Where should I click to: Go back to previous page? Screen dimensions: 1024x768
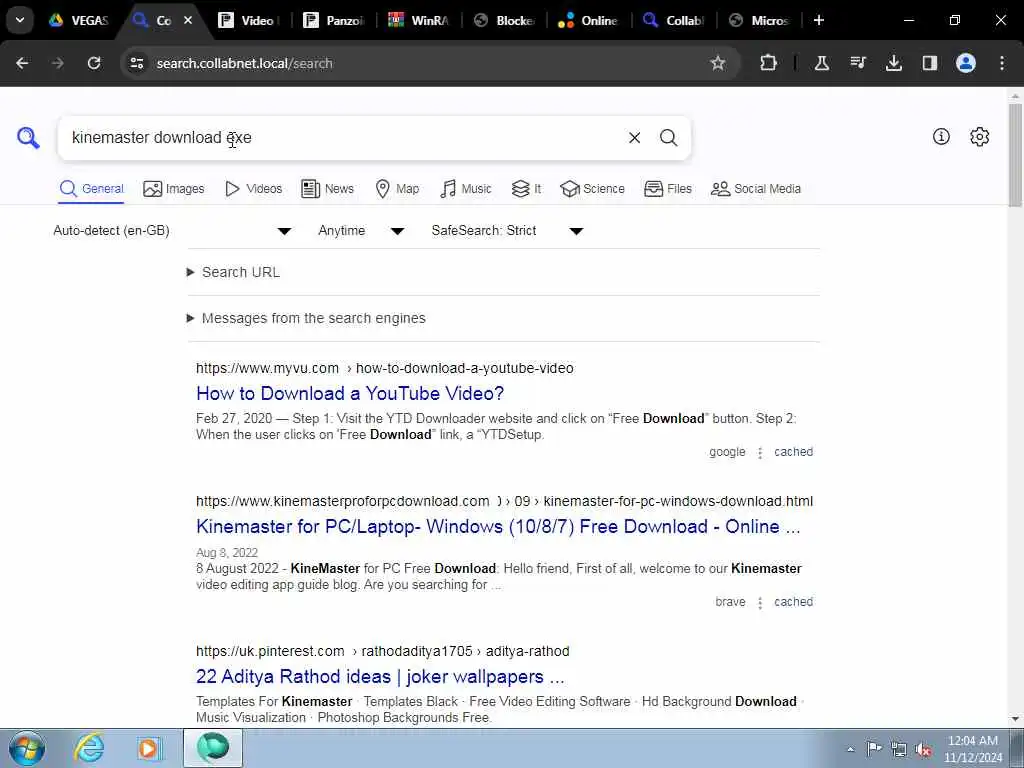coord(22,63)
